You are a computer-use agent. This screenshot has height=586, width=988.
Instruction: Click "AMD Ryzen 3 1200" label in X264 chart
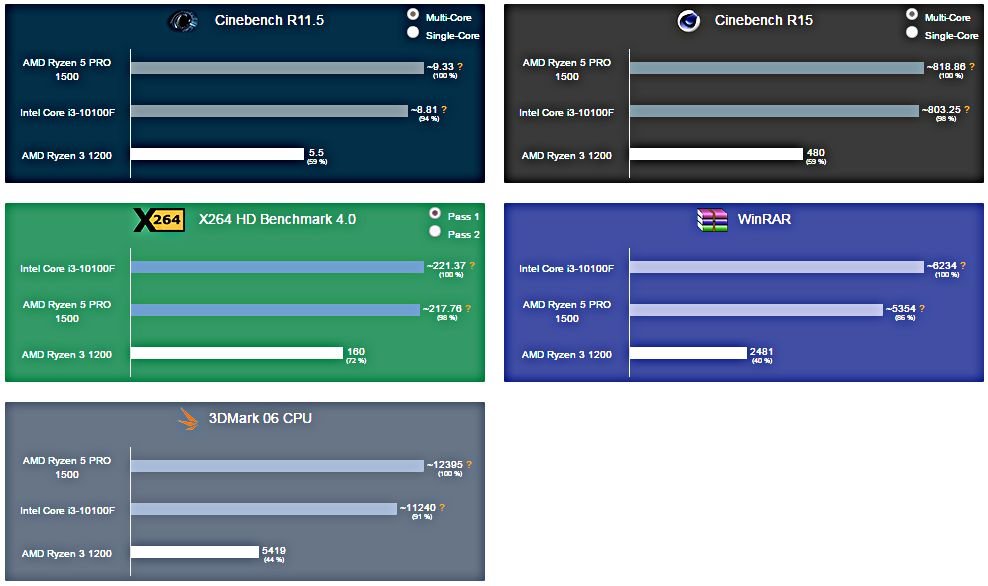[67, 354]
